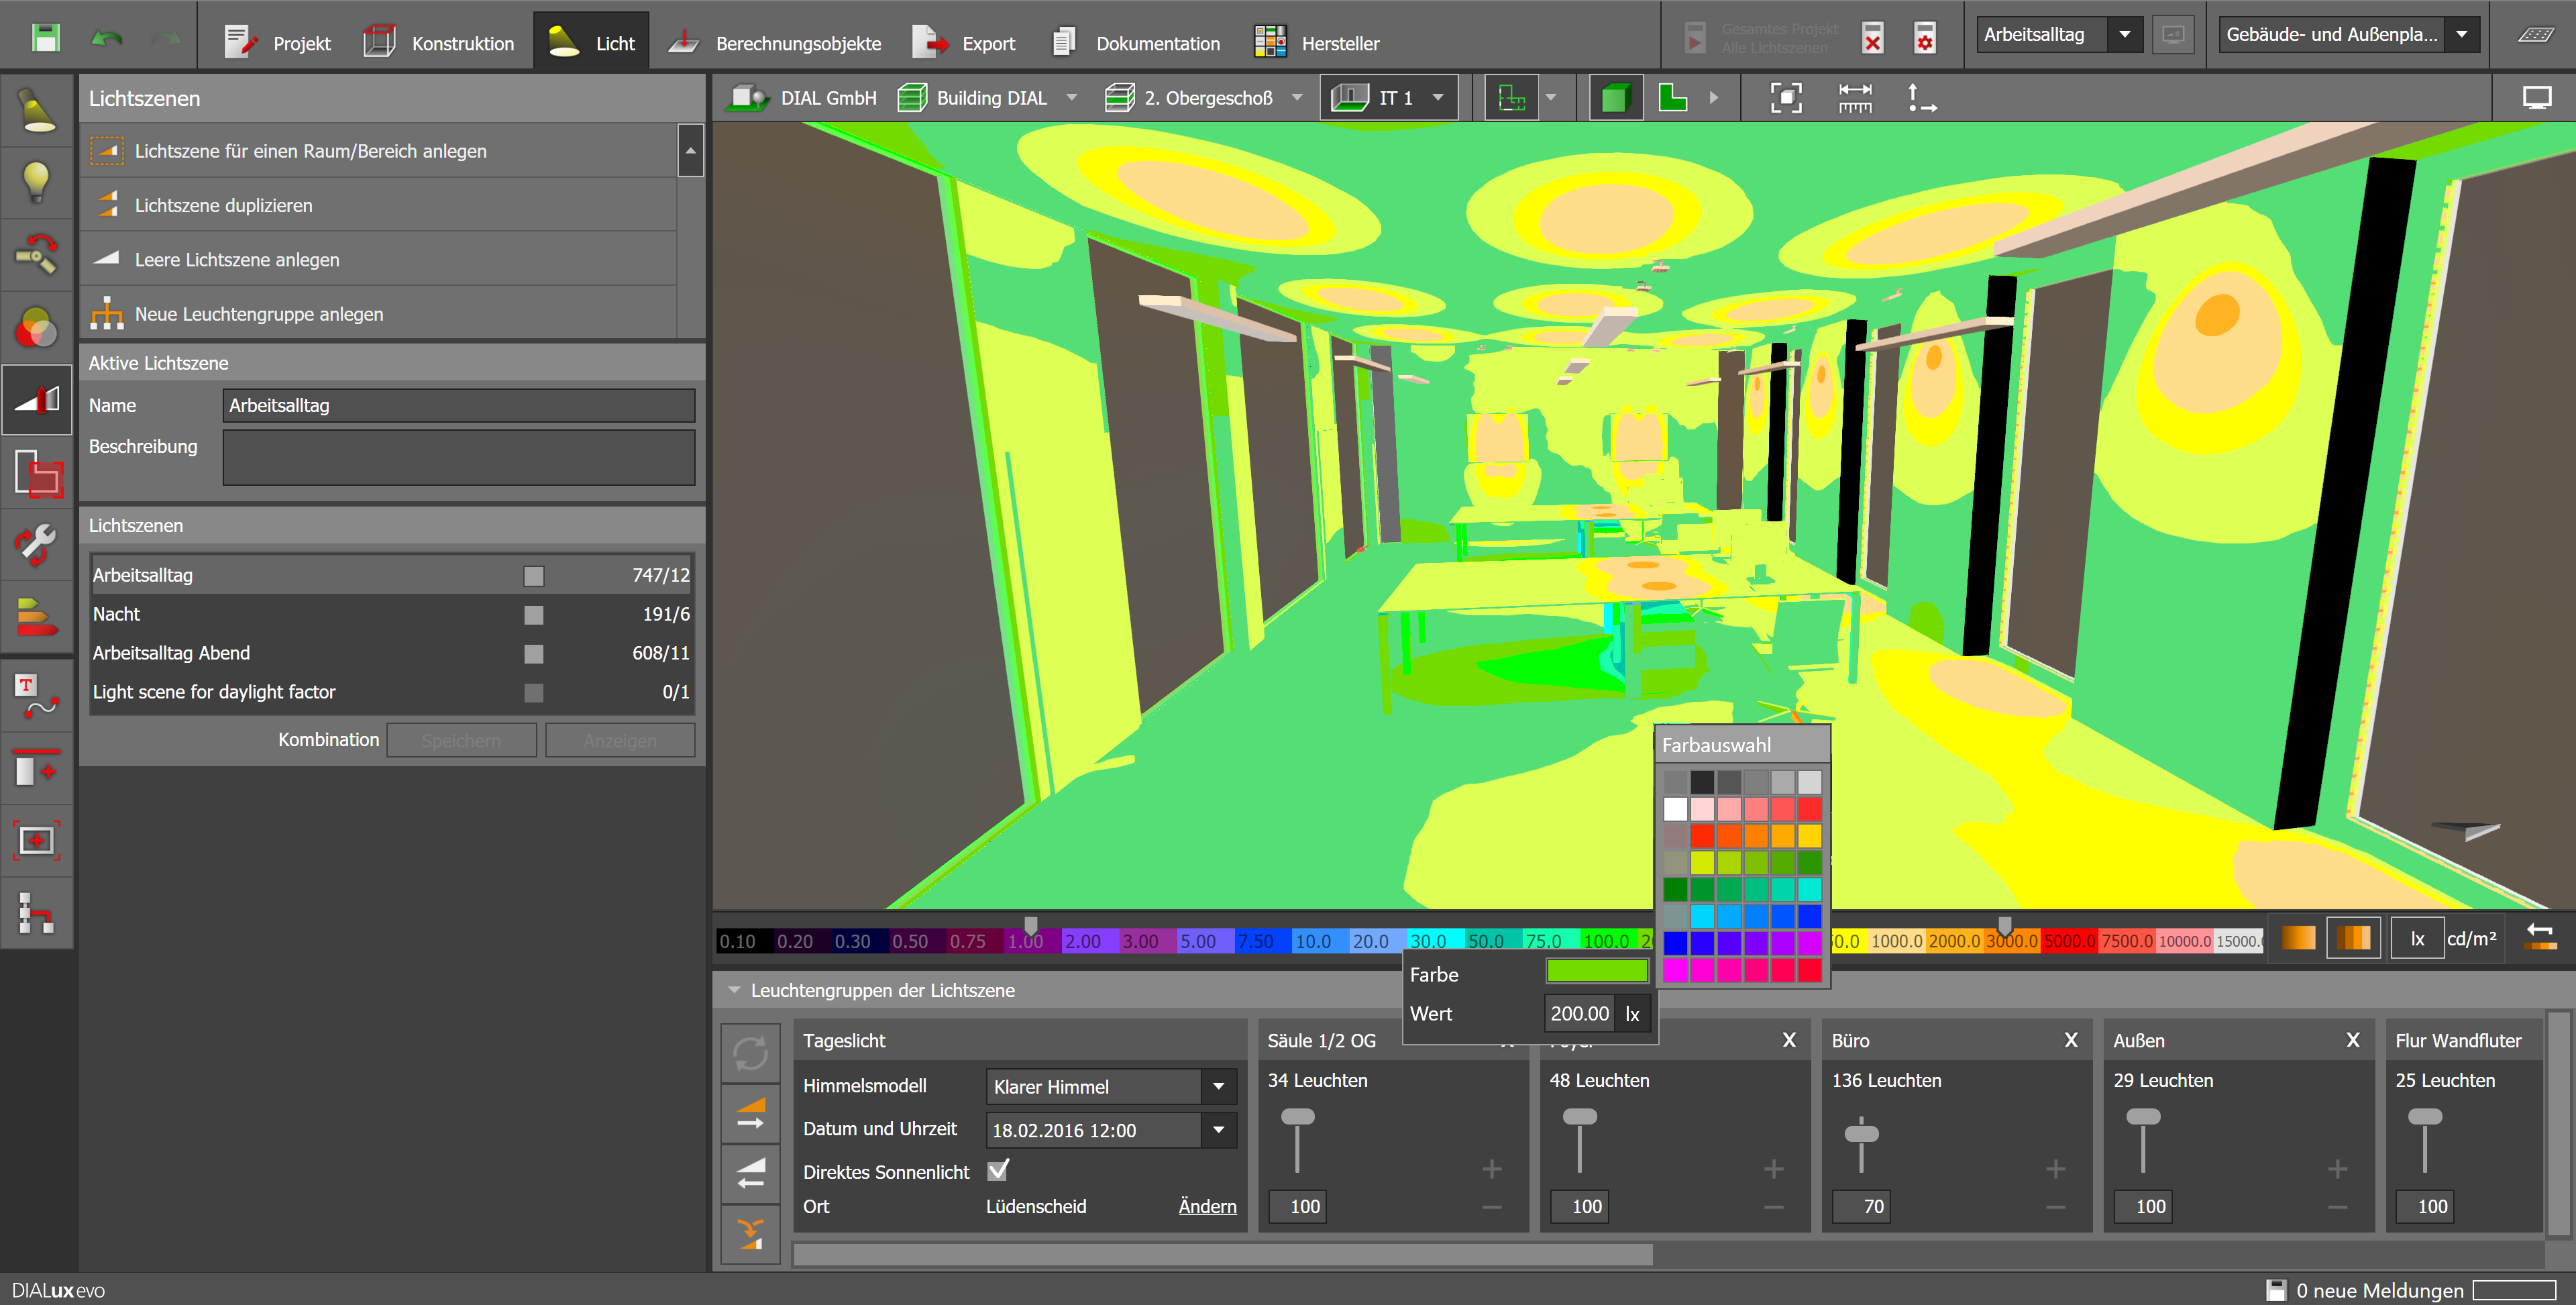The image size is (2576, 1305).
Task: Open the Arbeitsalltag scene dropdown at top
Action: tap(2124, 35)
